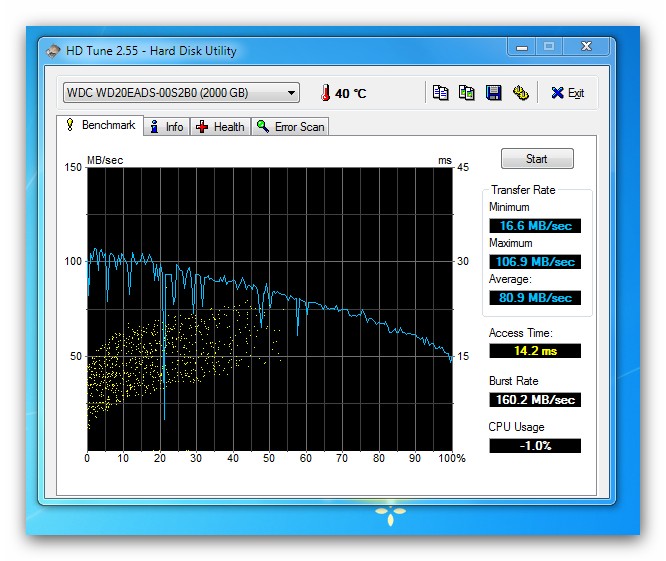Copy benchmark info to clipboard icon

pyautogui.click(x=440, y=93)
